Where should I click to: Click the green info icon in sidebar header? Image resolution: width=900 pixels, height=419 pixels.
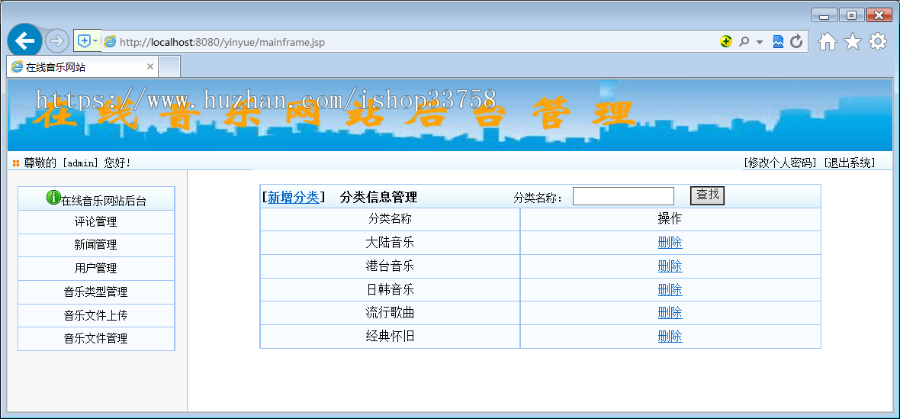point(53,198)
